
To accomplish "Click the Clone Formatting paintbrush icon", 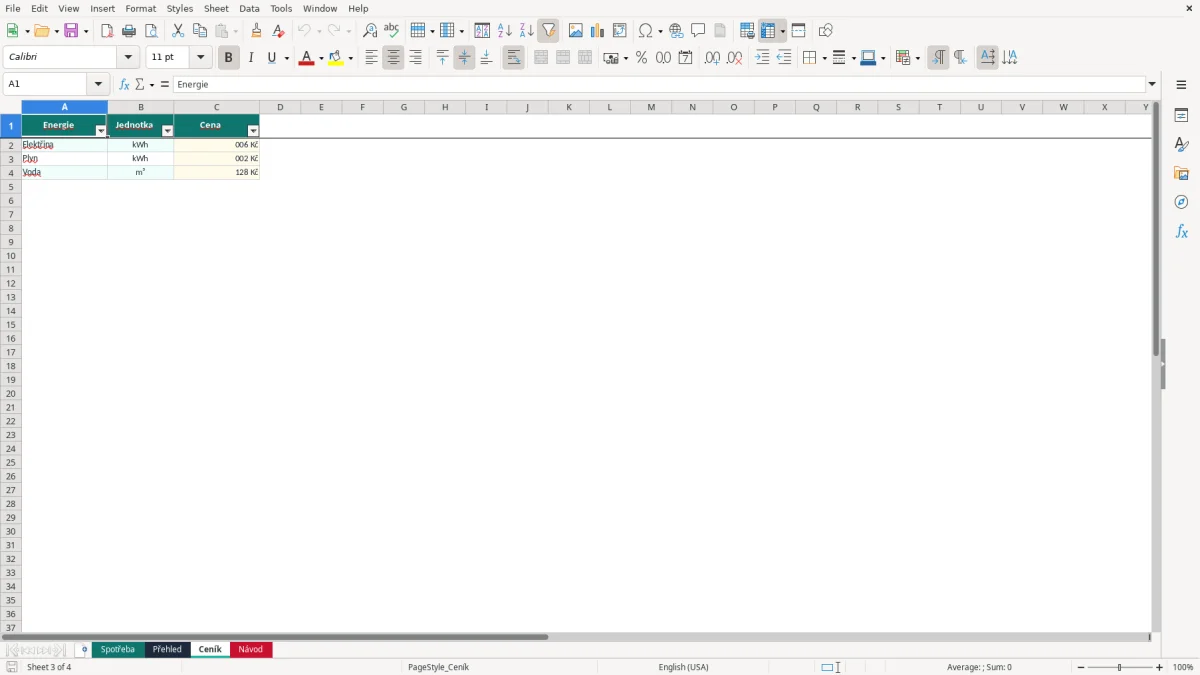I will coord(256,31).
